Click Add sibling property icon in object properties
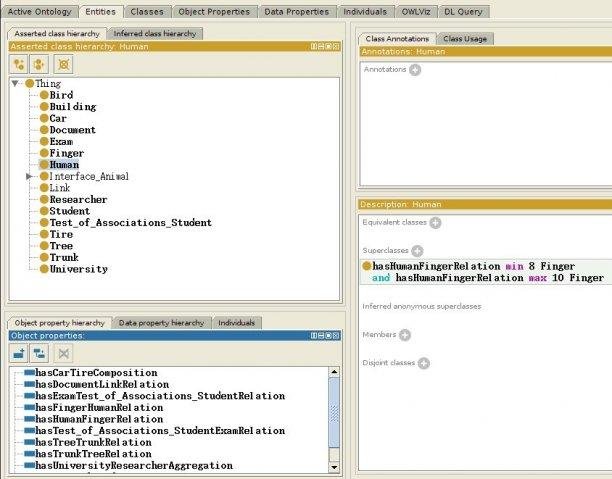 pyautogui.click(x=39, y=354)
